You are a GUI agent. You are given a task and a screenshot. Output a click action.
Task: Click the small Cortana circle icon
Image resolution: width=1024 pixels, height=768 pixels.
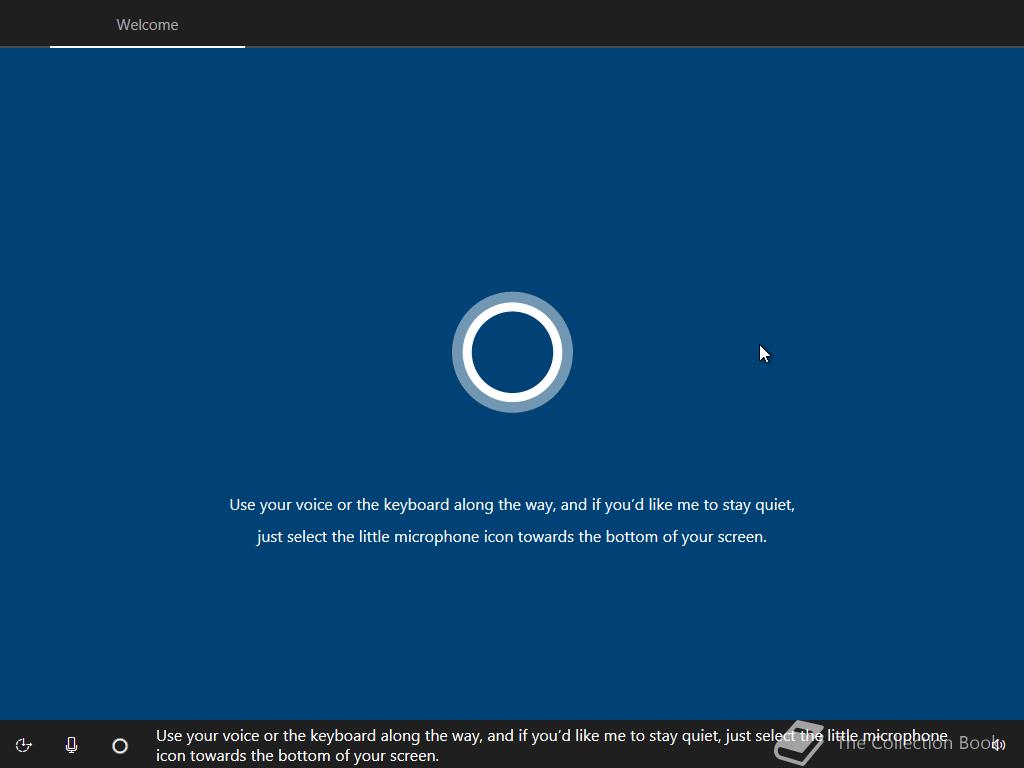[120, 746]
